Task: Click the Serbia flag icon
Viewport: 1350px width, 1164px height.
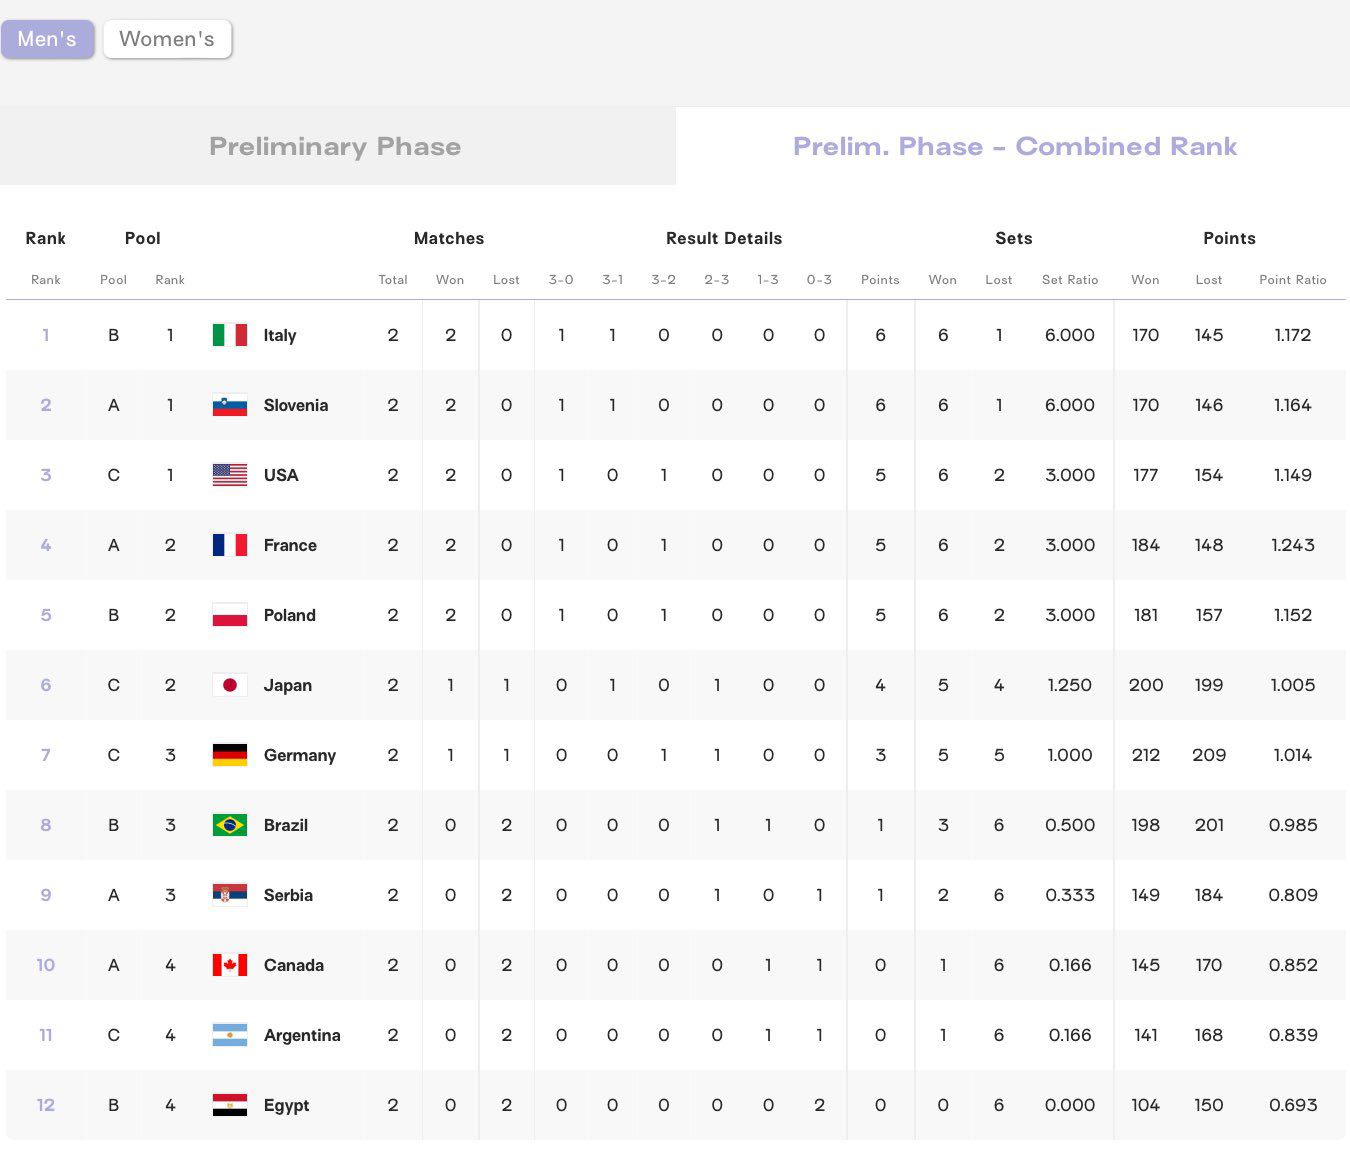Action: click(x=230, y=895)
